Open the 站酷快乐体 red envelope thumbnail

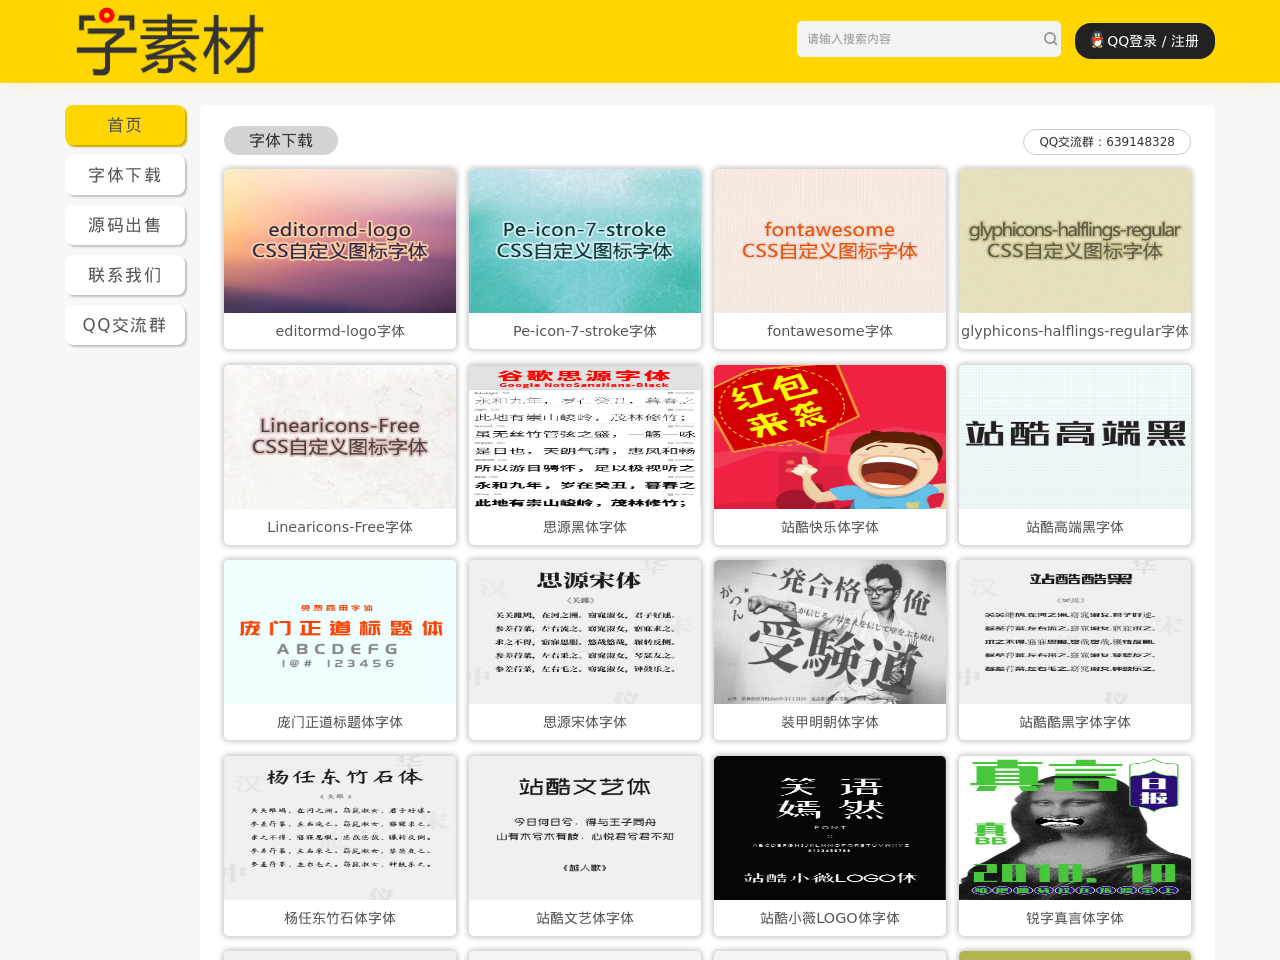830,437
